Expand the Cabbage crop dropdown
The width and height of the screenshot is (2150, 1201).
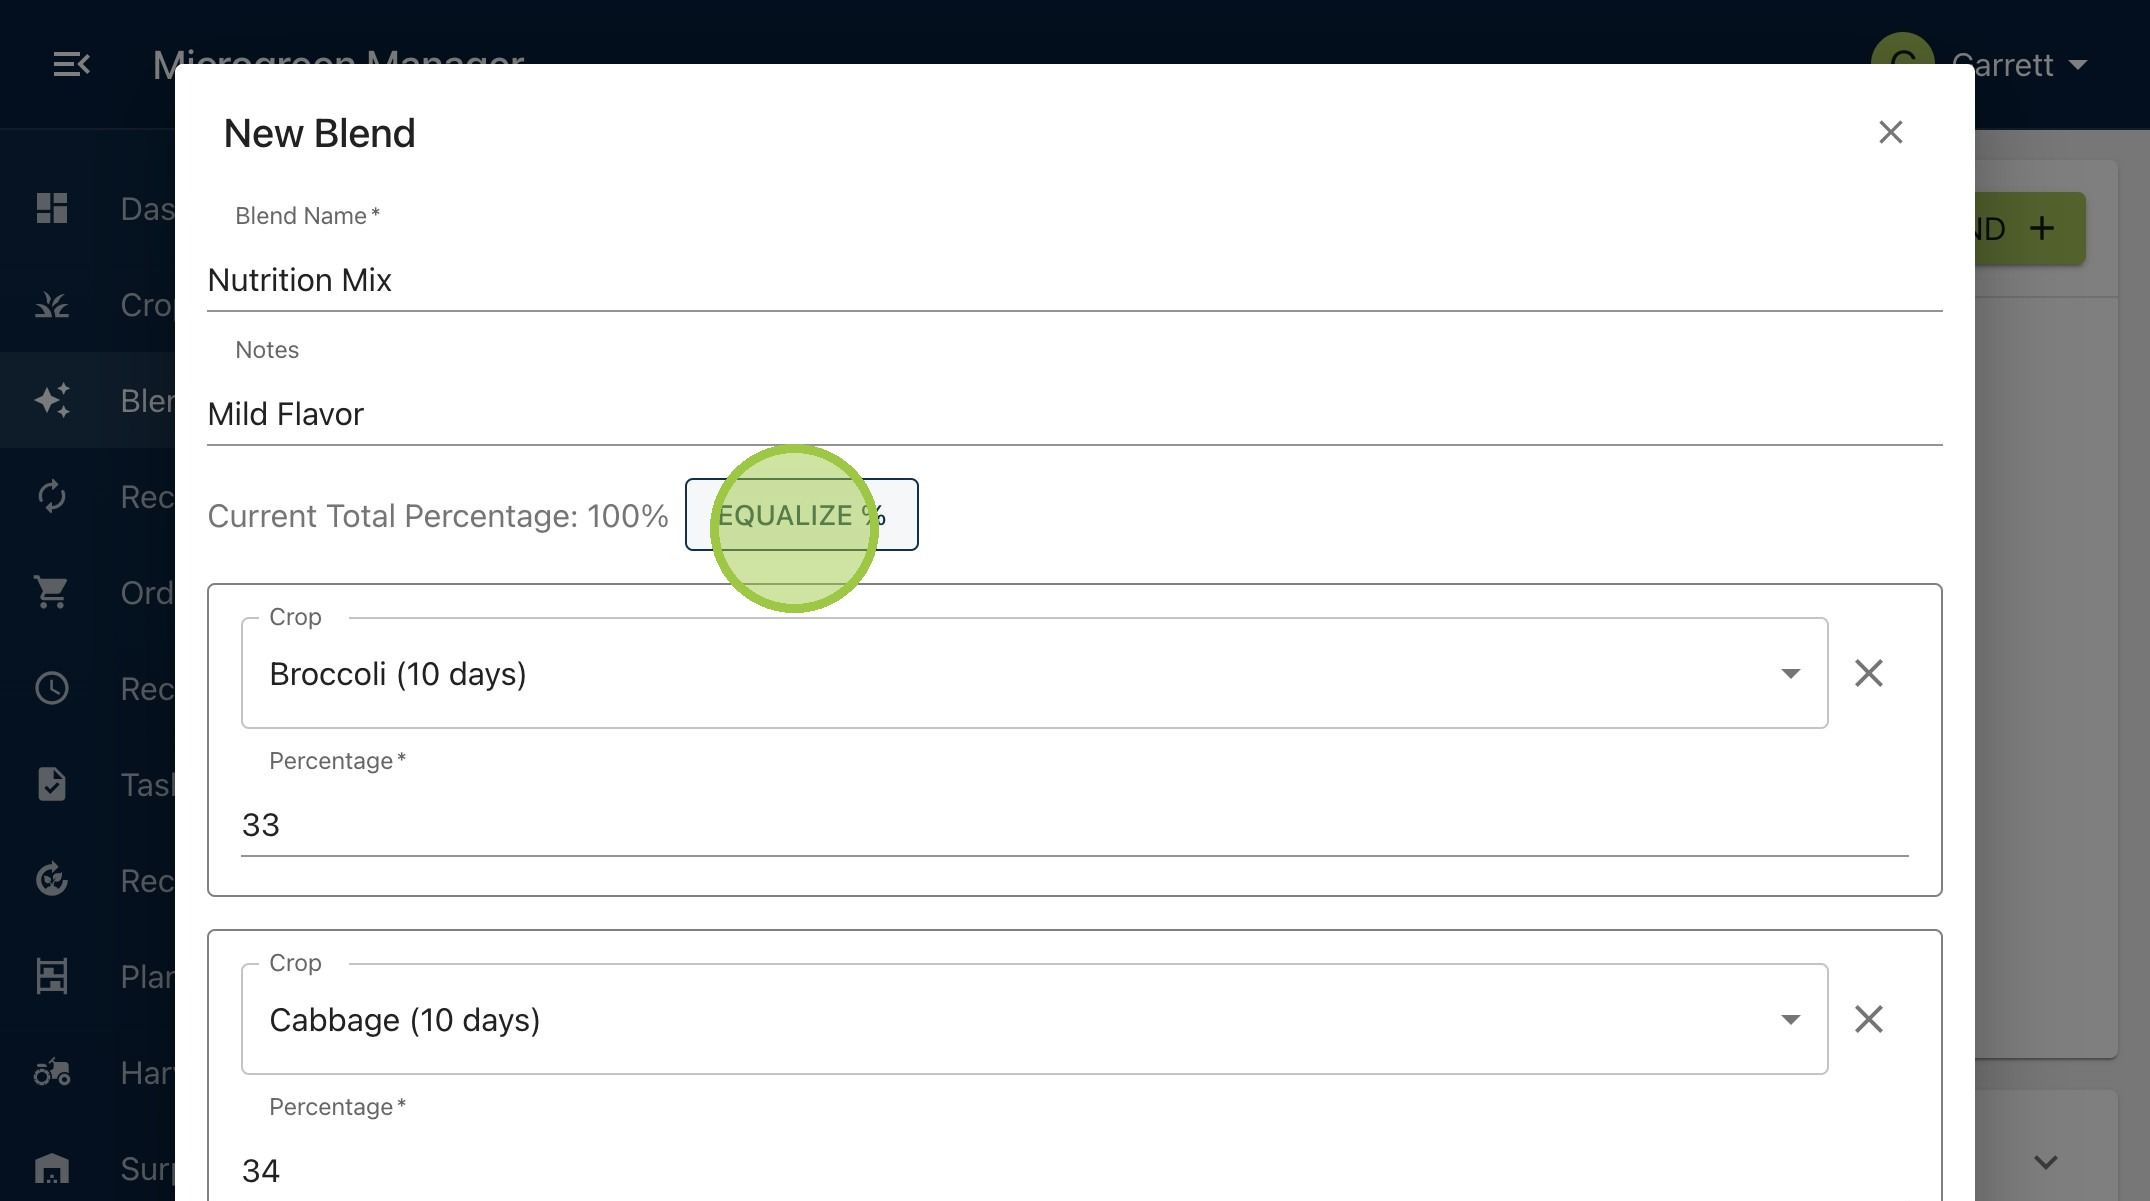pos(1034,1019)
